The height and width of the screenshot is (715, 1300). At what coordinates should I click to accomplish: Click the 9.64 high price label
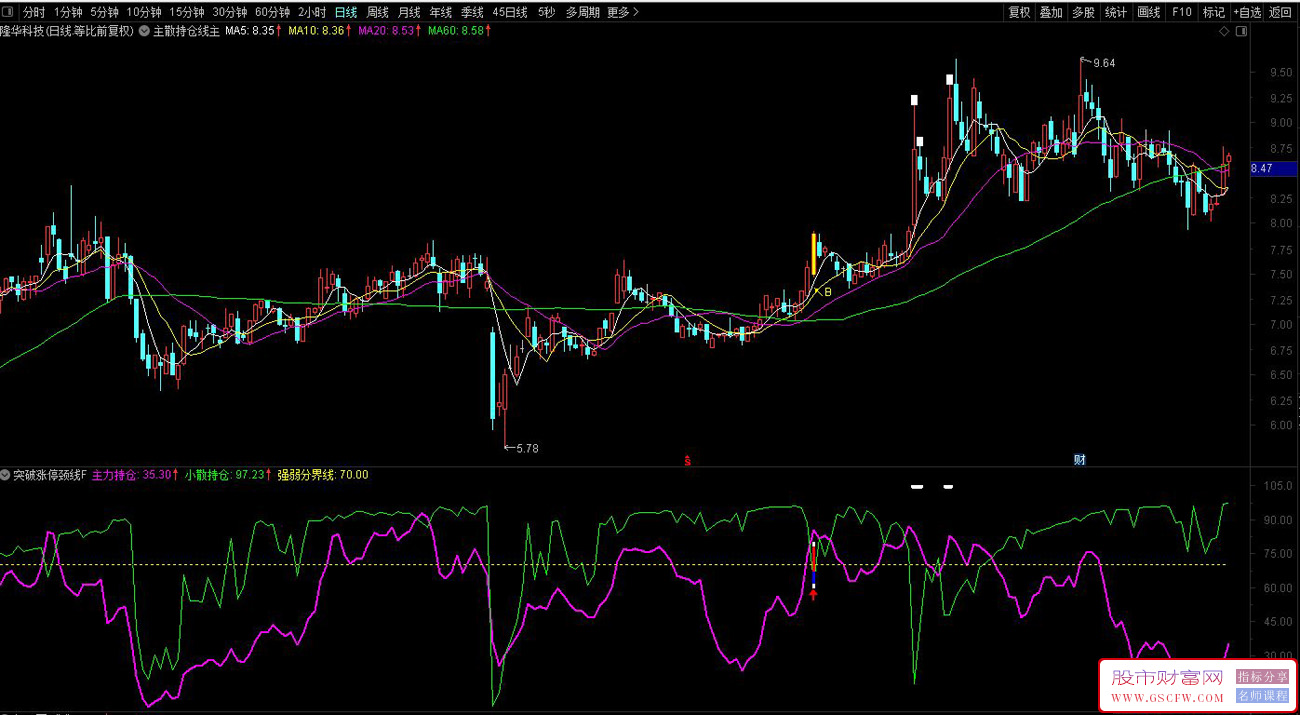pos(1103,63)
